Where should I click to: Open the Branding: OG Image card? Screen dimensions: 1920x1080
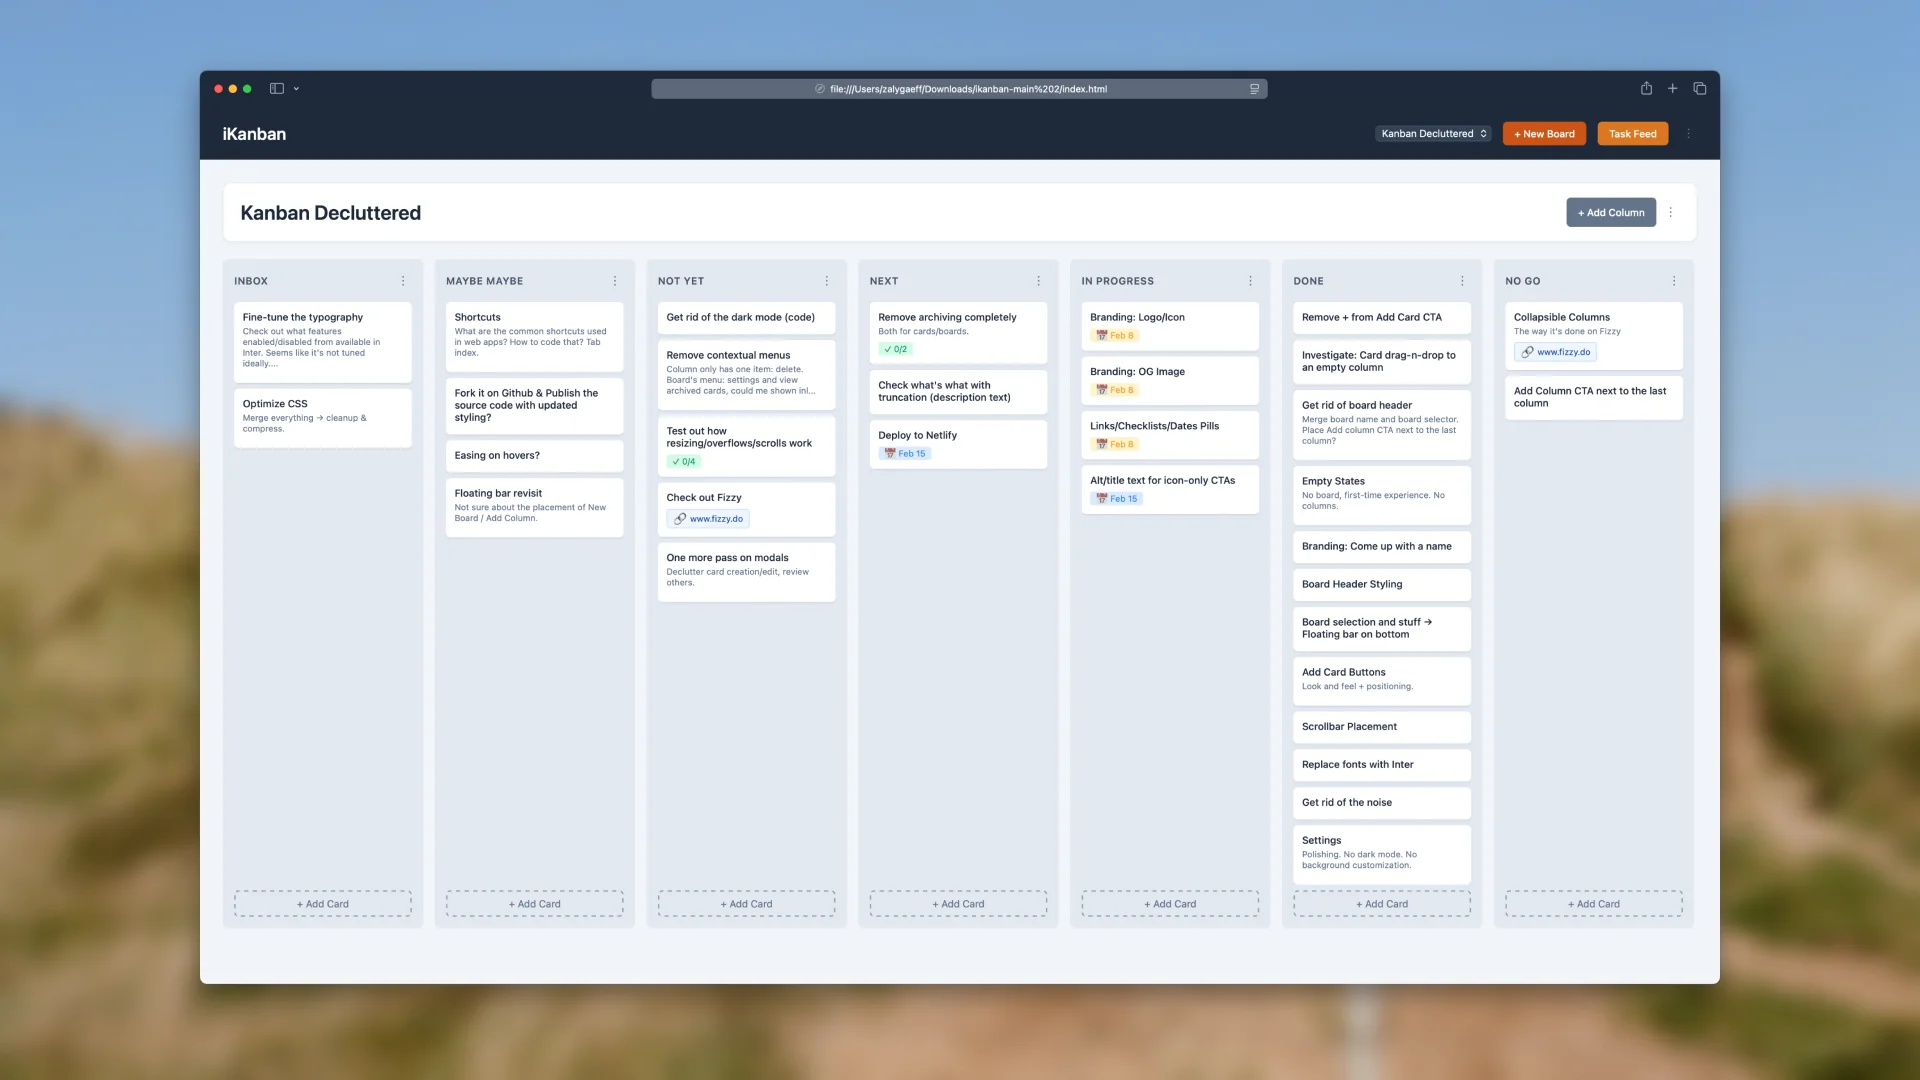coord(1170,381)
